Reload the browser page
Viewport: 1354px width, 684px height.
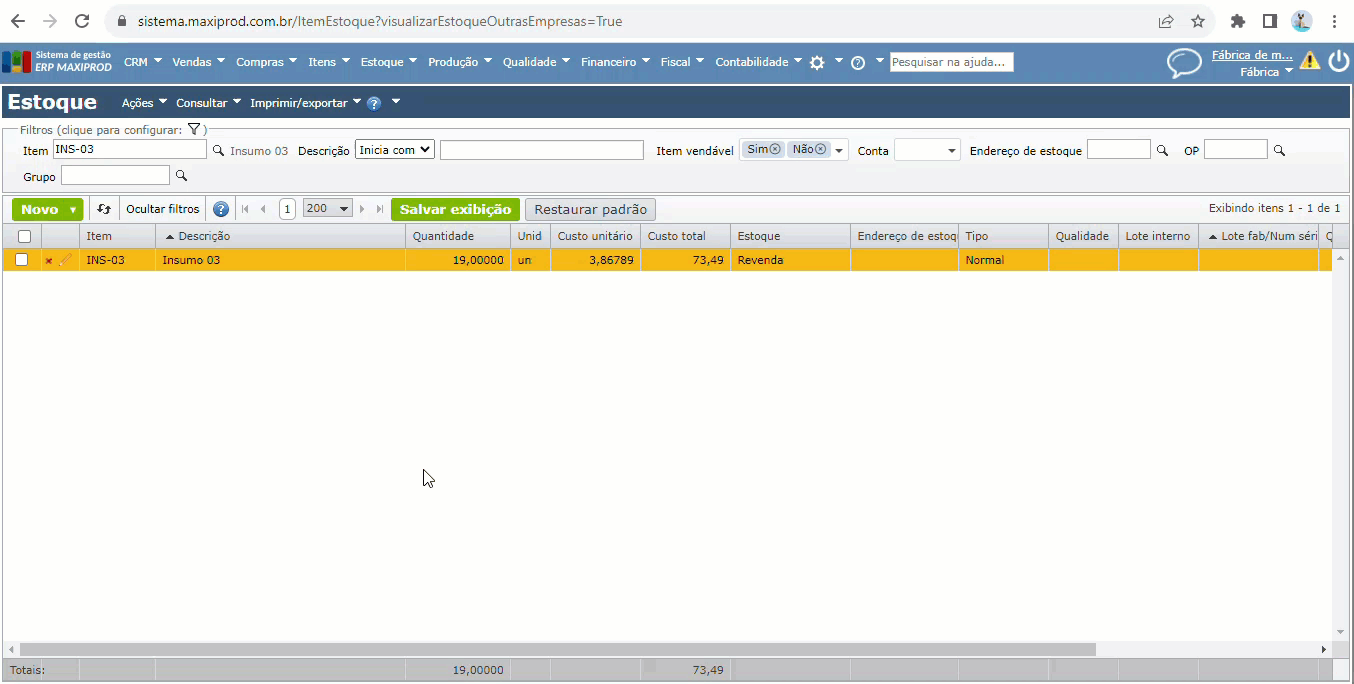click(x=83, y=21)
